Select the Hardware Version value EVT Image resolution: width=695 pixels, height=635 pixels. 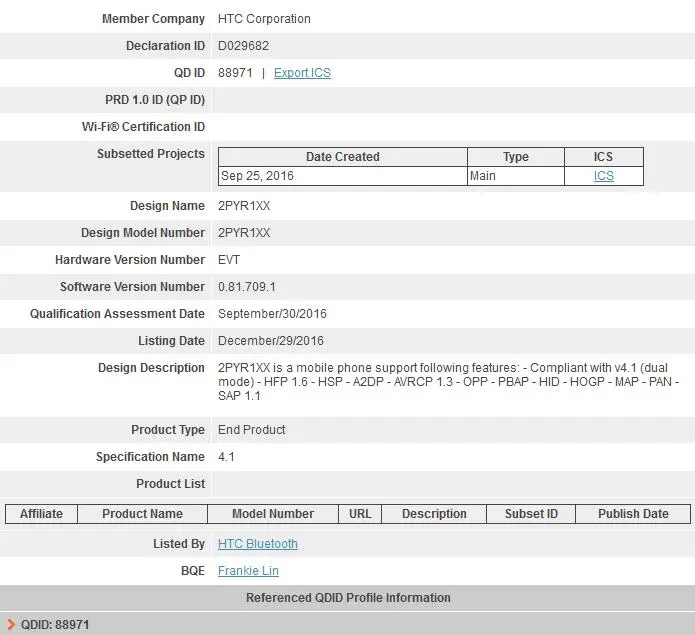pos(229,260)
